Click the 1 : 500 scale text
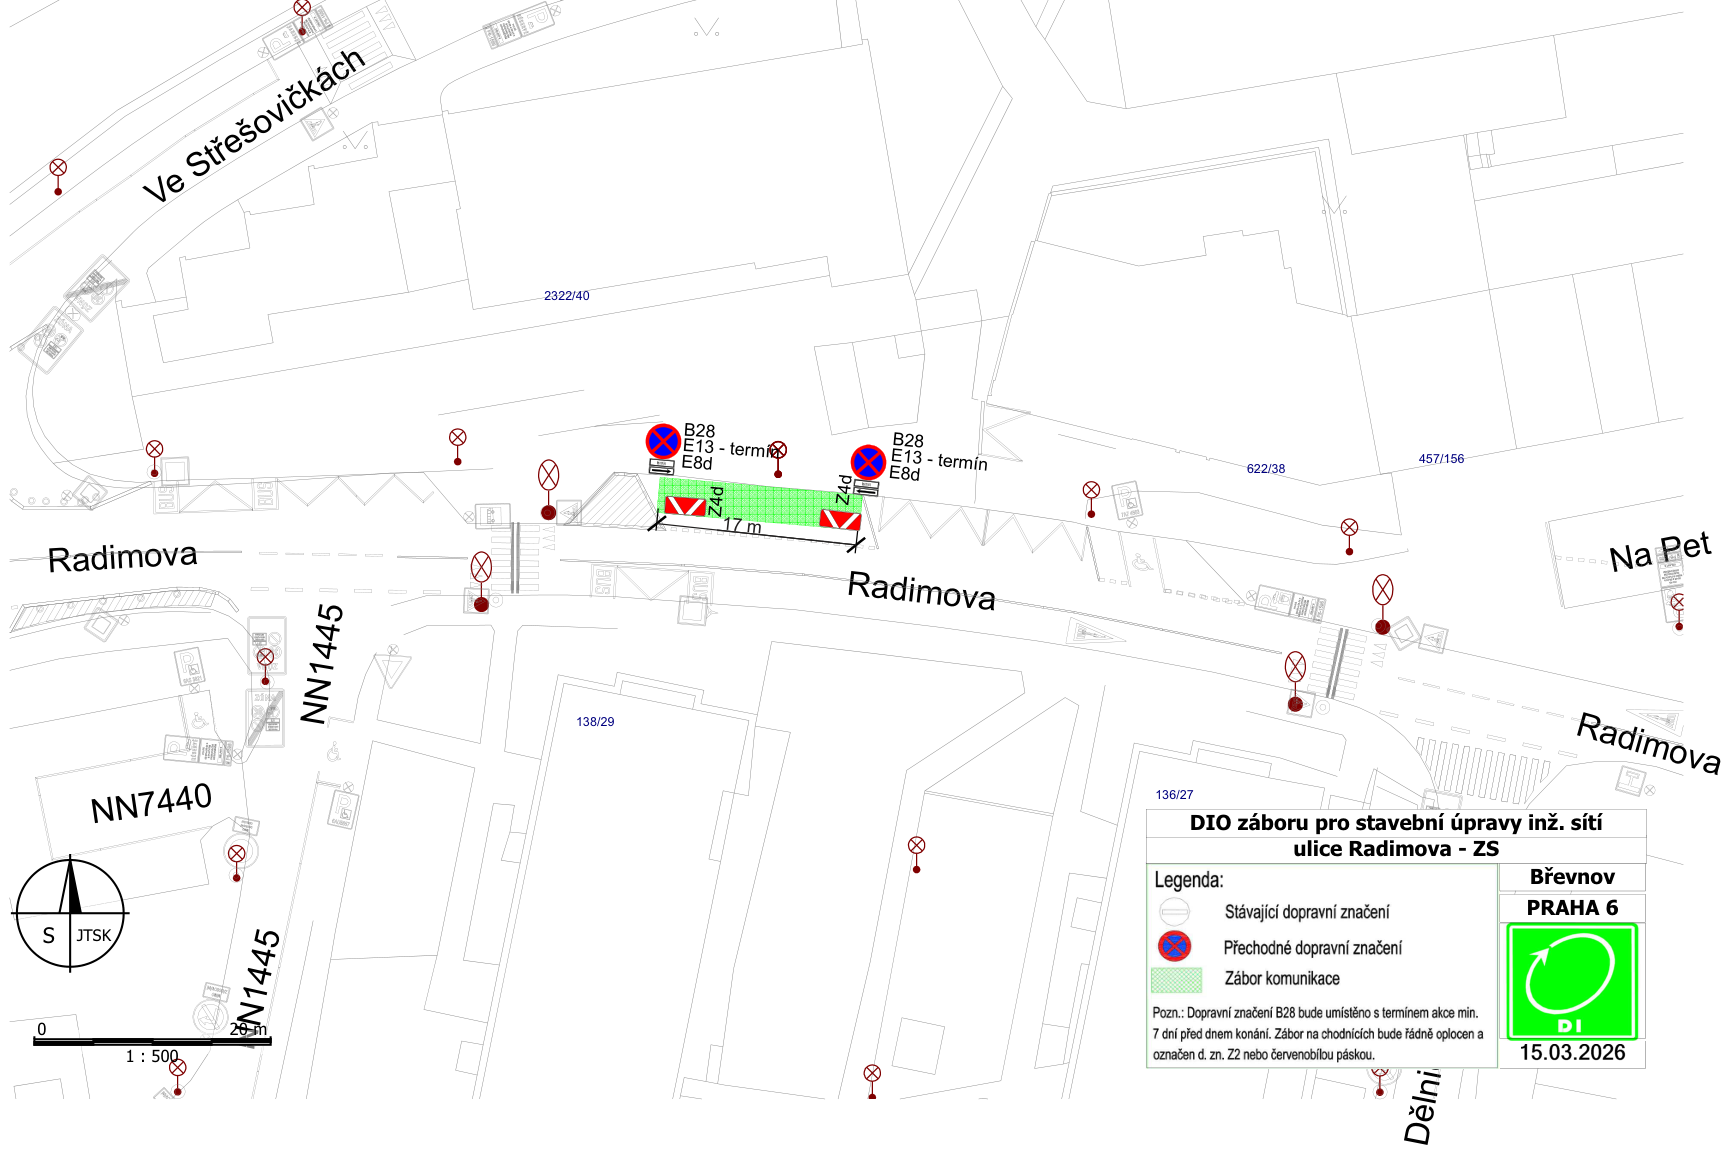 click(x=152, y=1056)
